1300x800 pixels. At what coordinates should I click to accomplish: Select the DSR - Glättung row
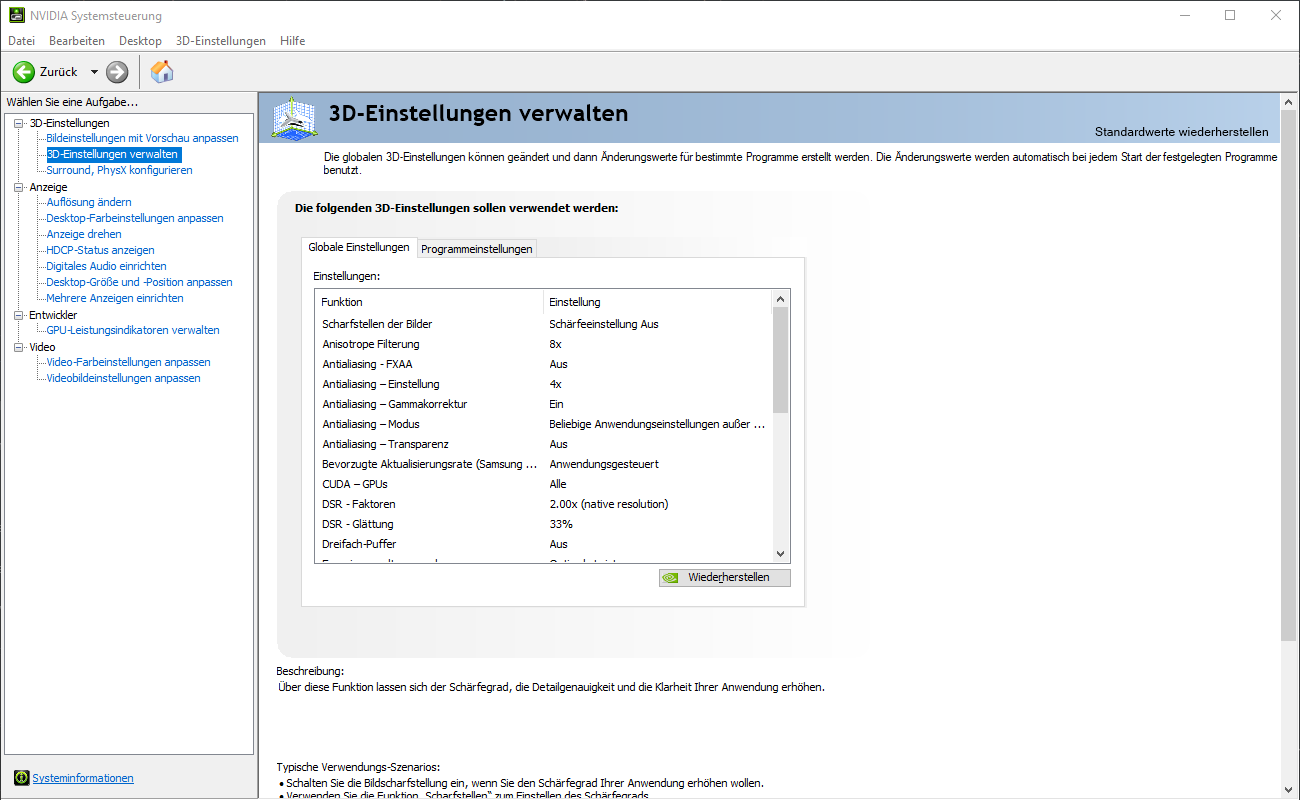pos(544,524)
